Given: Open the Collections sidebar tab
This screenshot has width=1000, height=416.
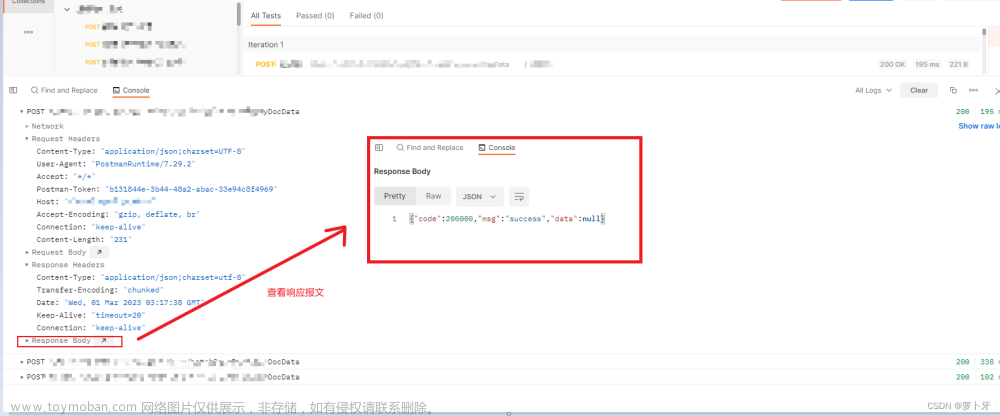Looking at the screenshot, I should point(28,5).
